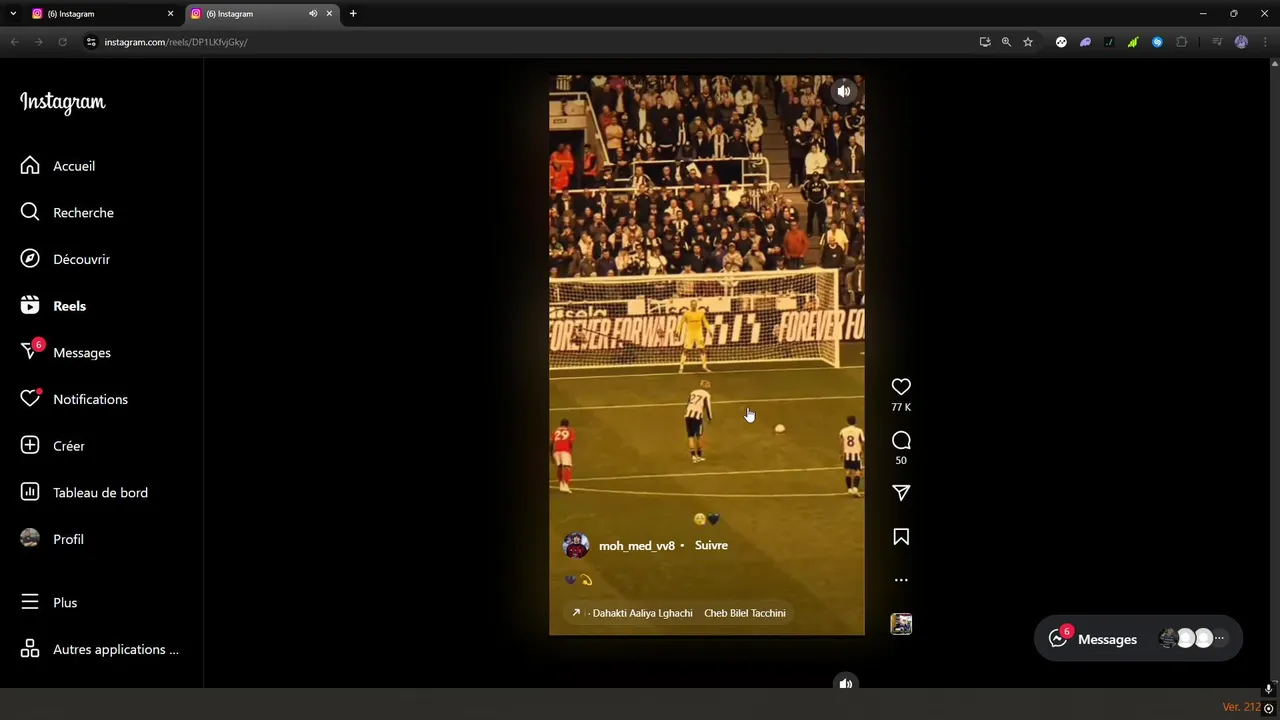
Task: Open moh_med_vv8 username link
Action: click(x=637, y=546)
